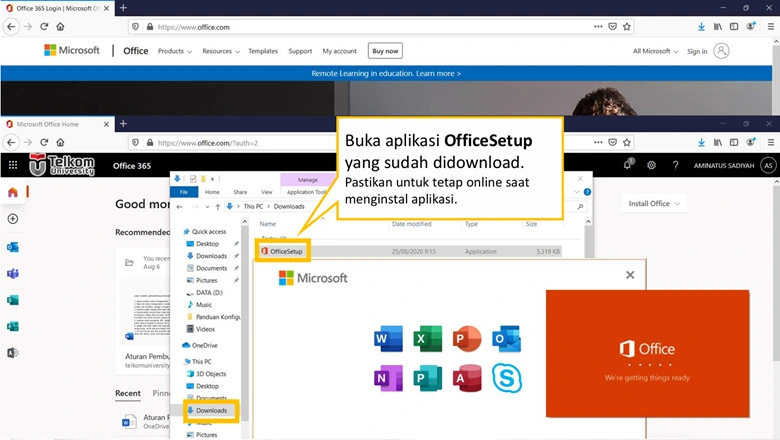Click Sign in link

point(697,51)
